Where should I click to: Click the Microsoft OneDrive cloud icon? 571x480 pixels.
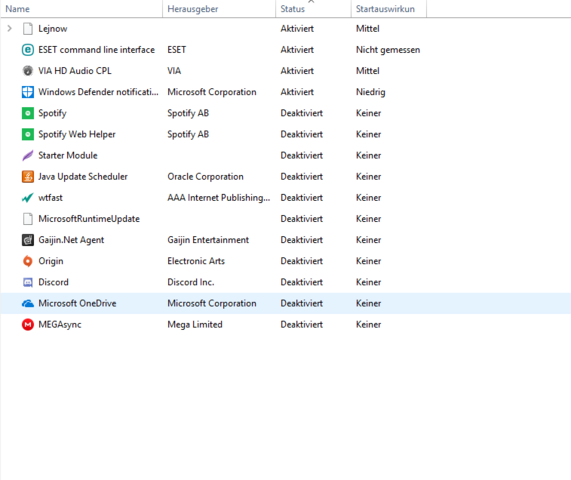coord(28,303)
